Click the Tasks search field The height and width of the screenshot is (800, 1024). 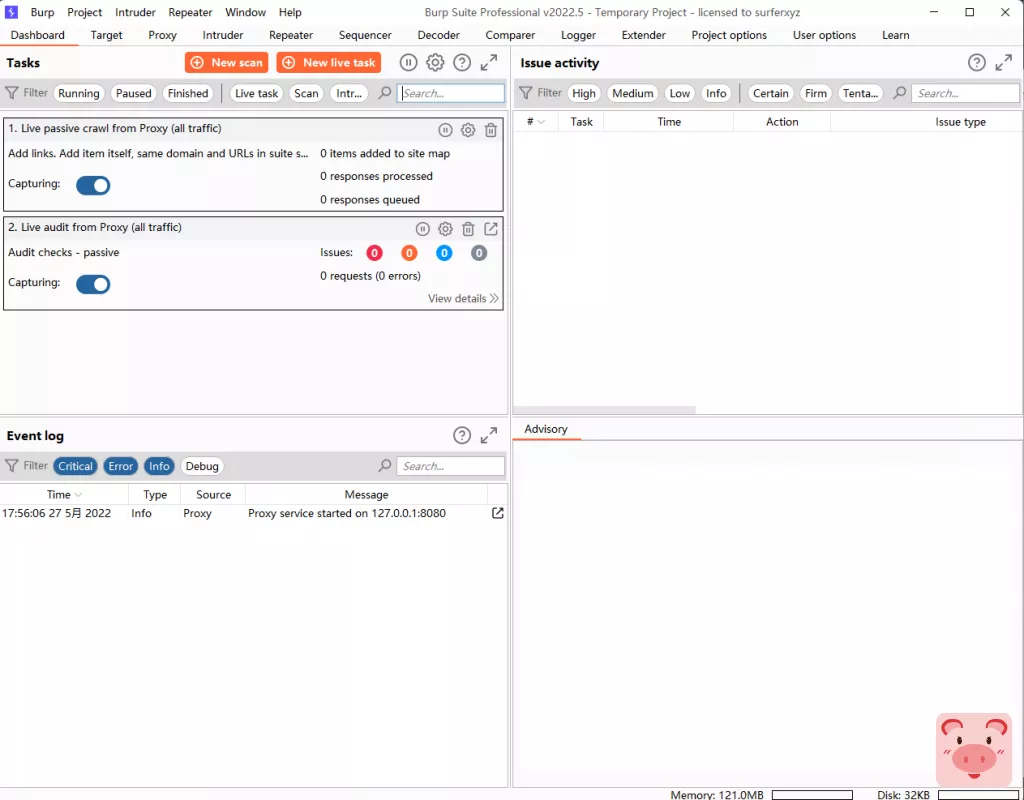point(452,93)
